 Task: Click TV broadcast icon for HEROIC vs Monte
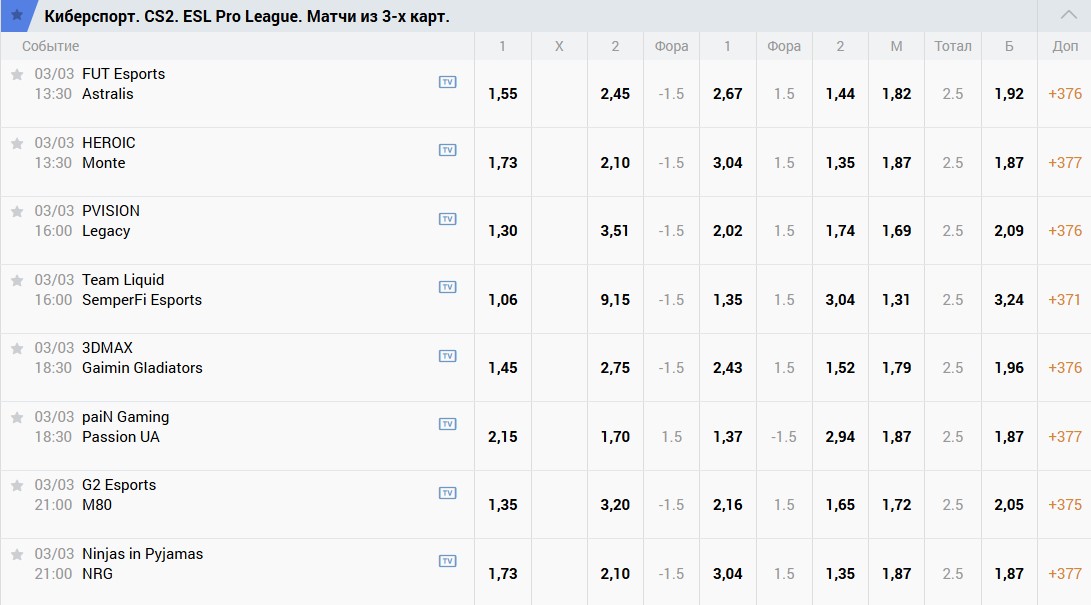tap(447, 150)
